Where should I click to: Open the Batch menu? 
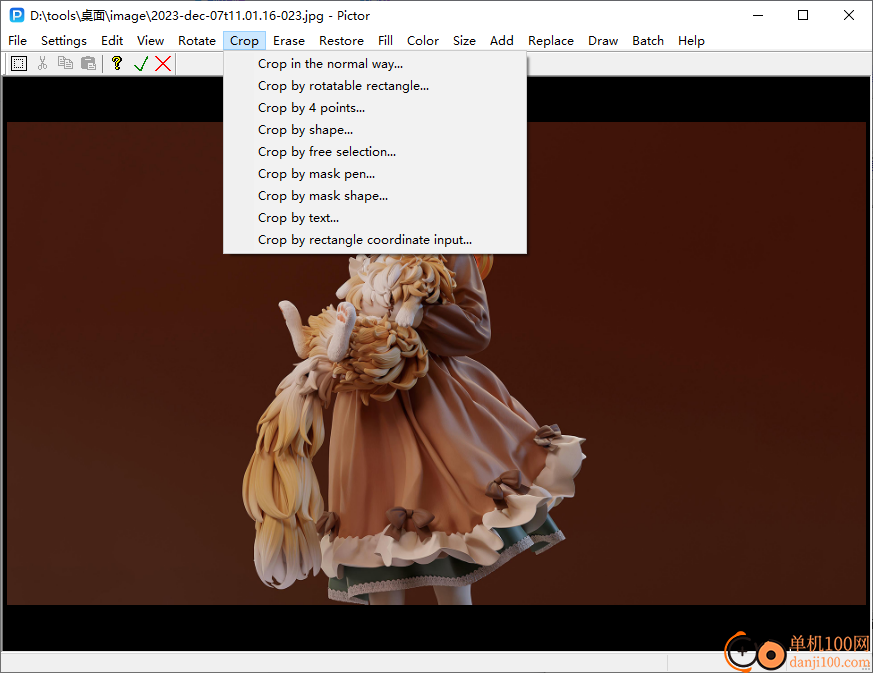click(x=648, y=41)
